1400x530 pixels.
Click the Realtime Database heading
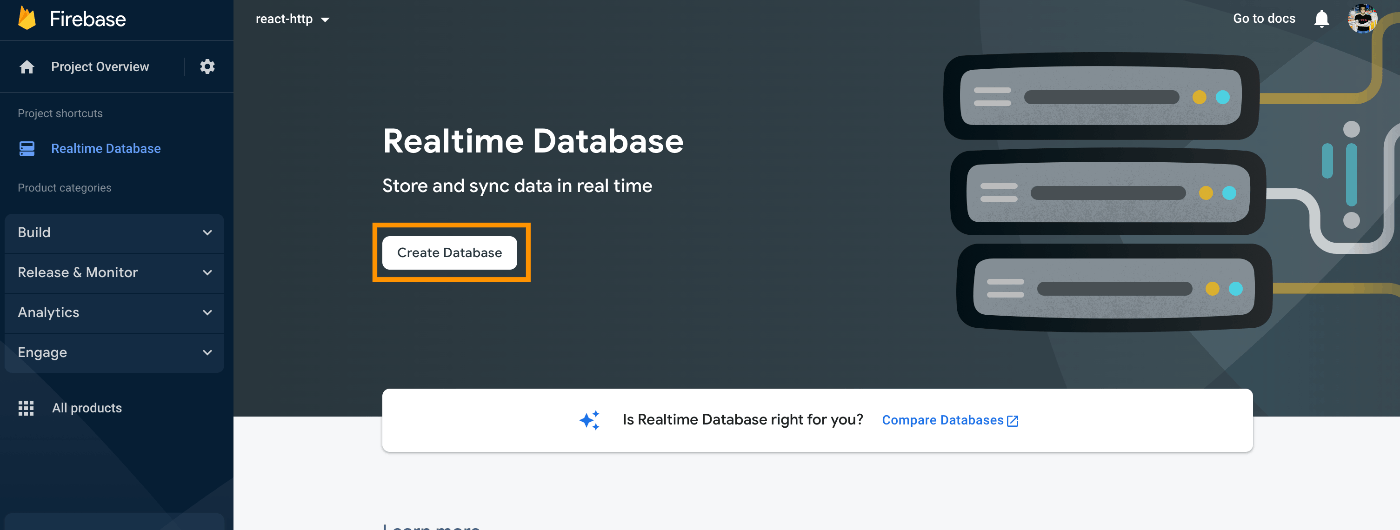[533, 141]
